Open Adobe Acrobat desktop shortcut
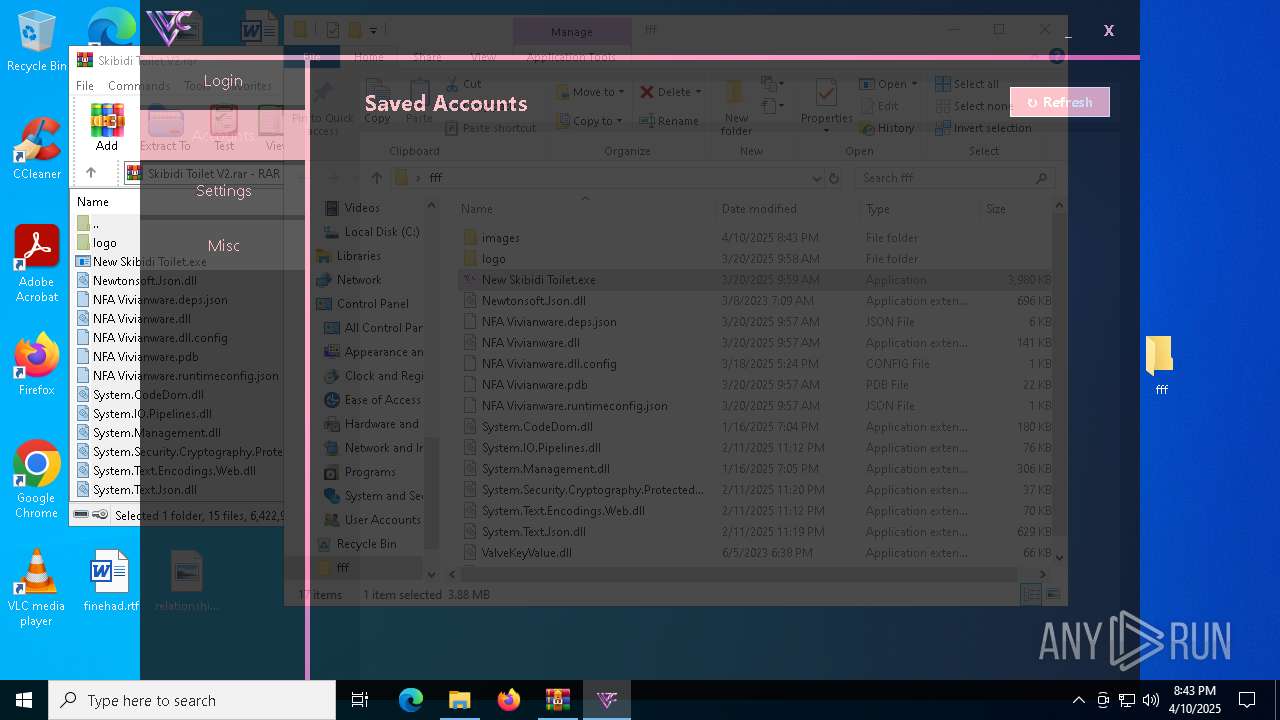The image size is (1280, 720). pyautogui.click(x=37, y=263)
